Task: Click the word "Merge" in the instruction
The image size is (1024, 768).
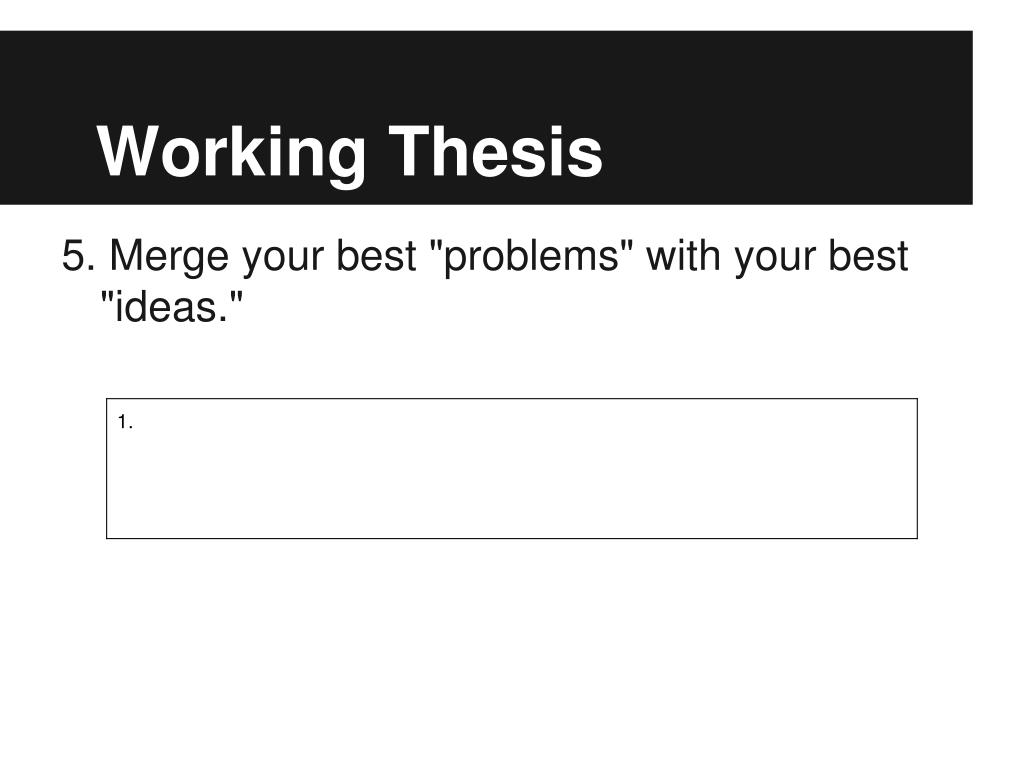Action: 169,258
